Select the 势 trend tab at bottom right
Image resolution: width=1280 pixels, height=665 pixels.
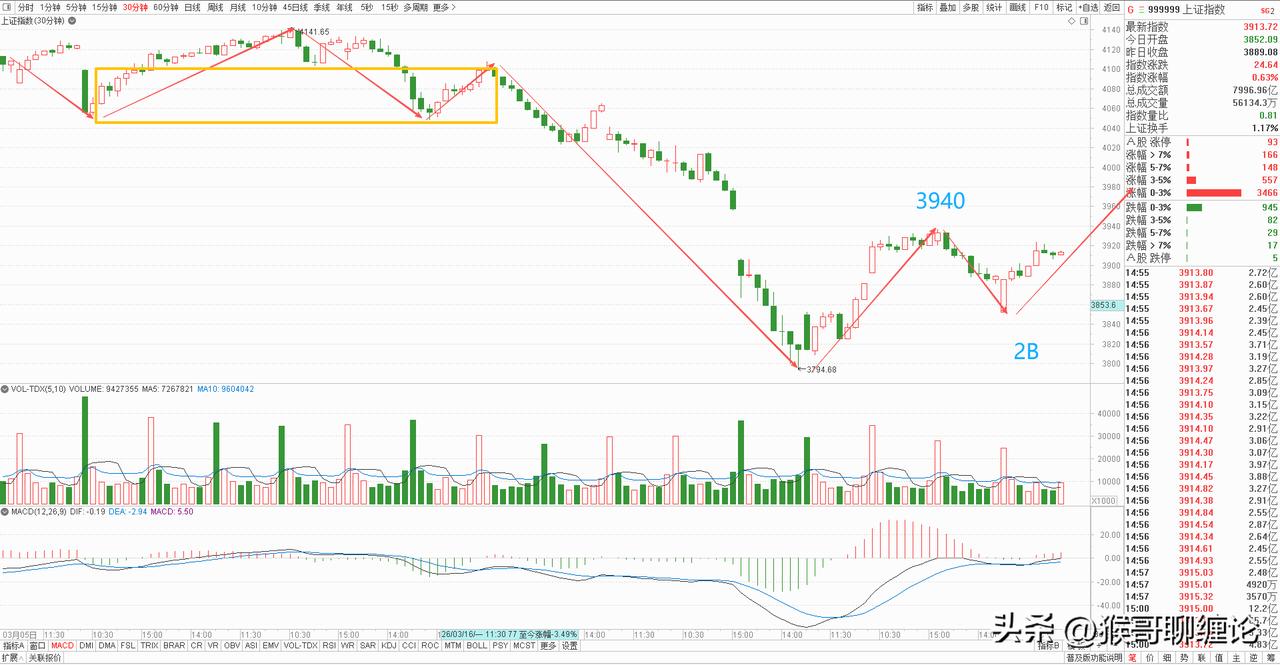coord(1184,658)
